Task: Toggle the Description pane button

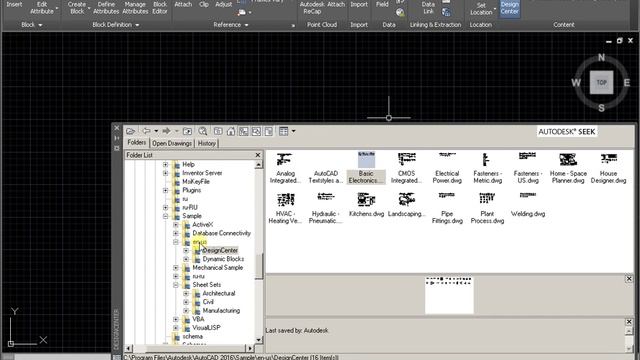Action: (269, 131)
